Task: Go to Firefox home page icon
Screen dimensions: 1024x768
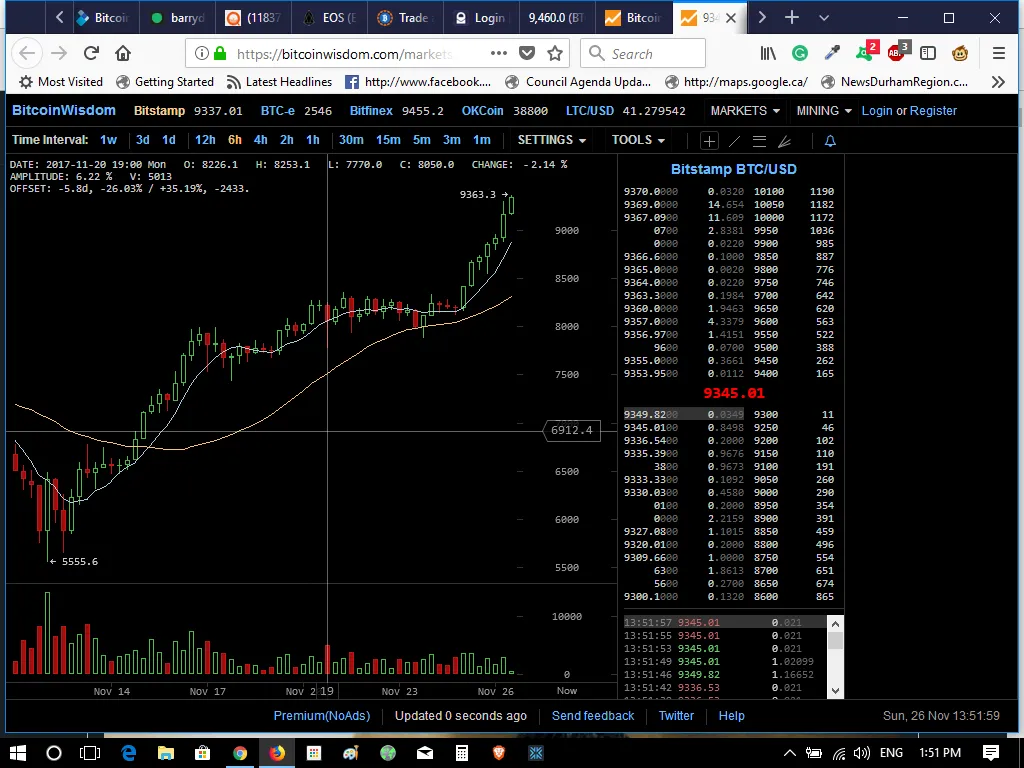Action: coord(123,54)
